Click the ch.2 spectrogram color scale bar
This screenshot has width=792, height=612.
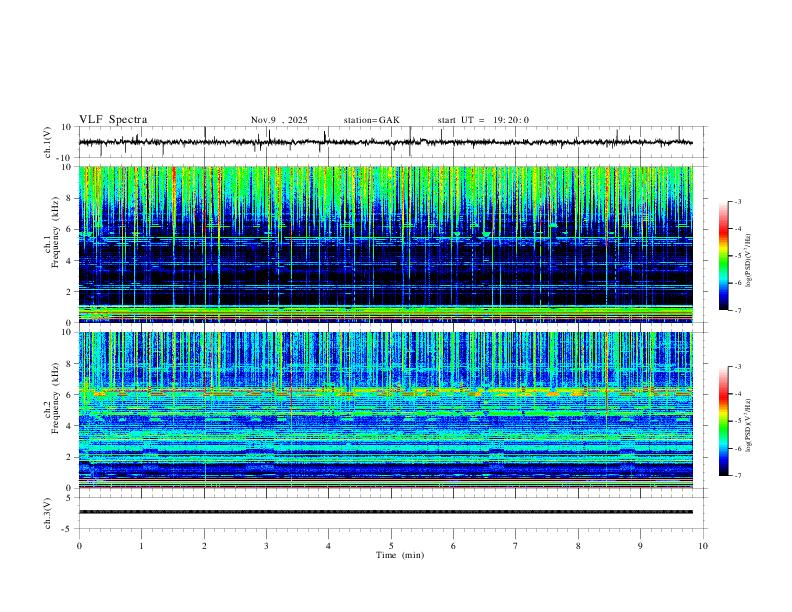(x=724, y=421)
